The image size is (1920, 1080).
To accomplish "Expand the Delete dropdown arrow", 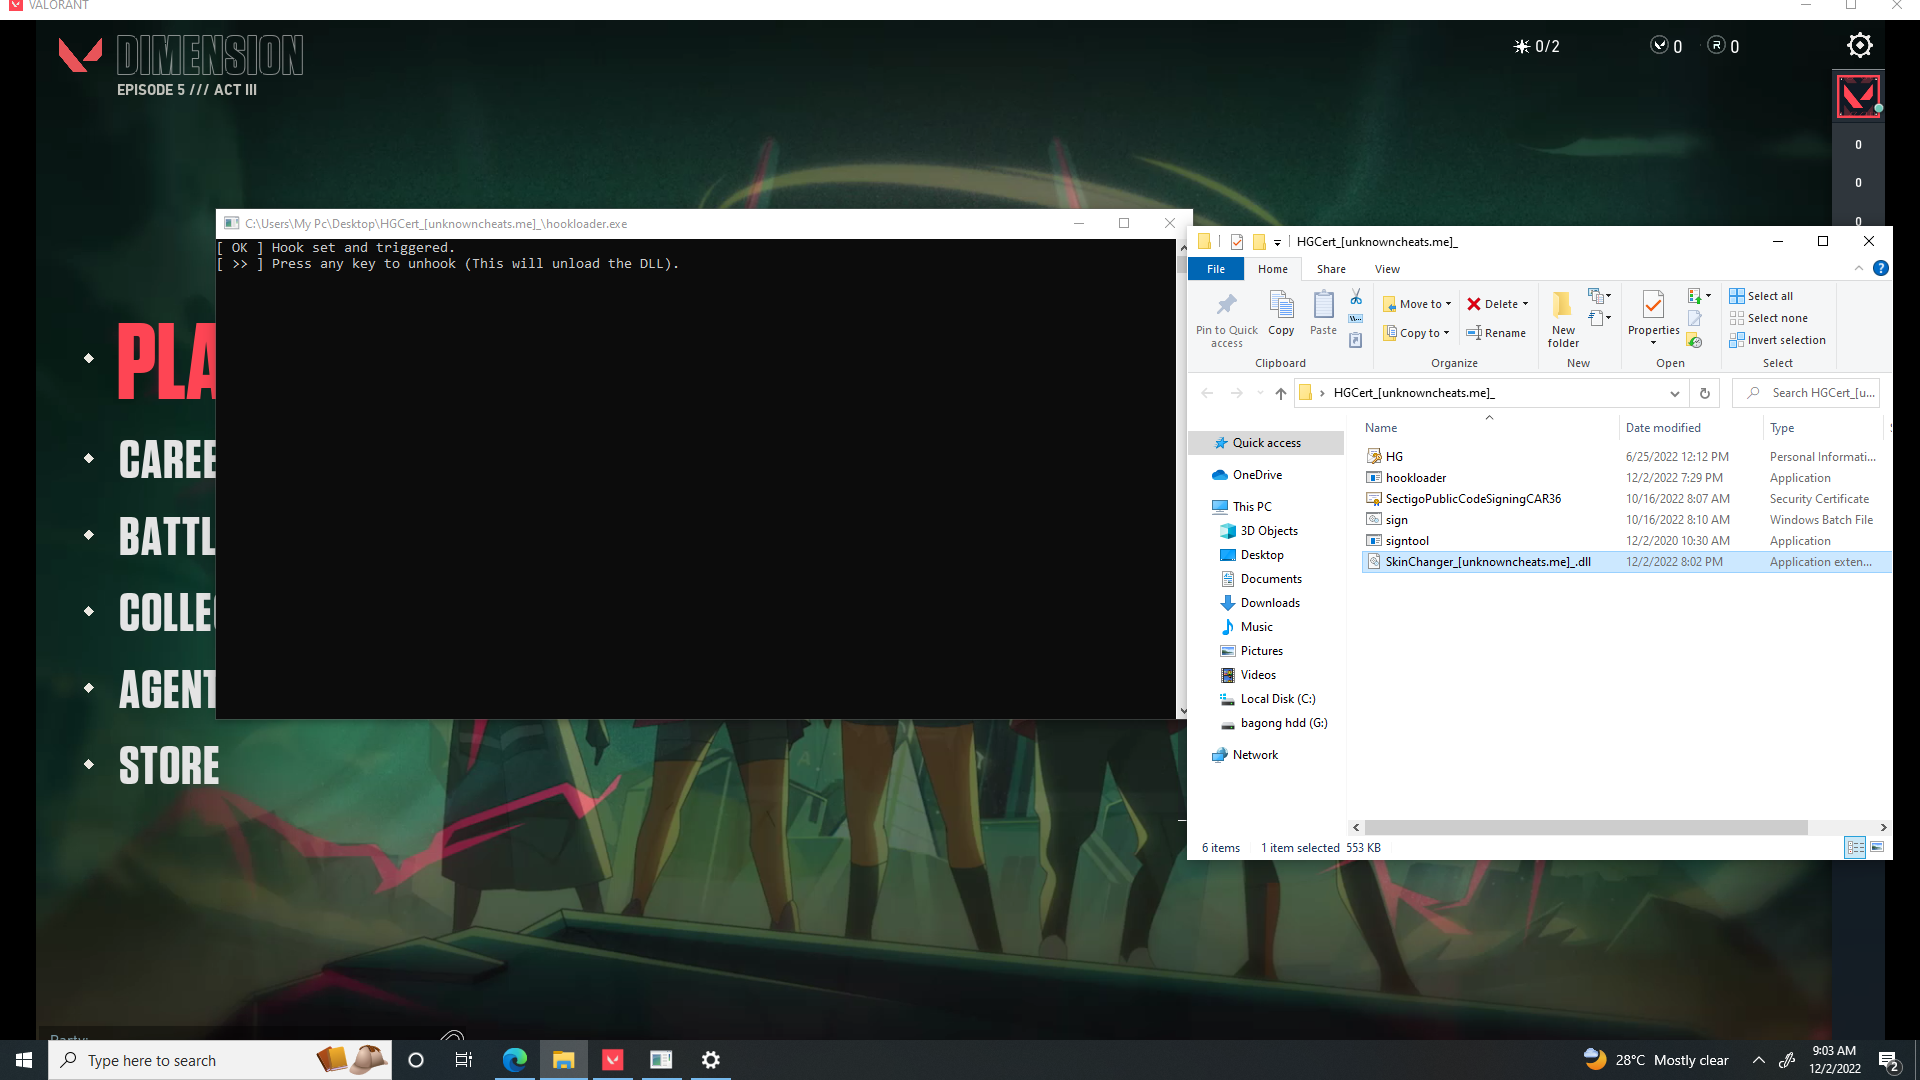I will [1525, 304].
